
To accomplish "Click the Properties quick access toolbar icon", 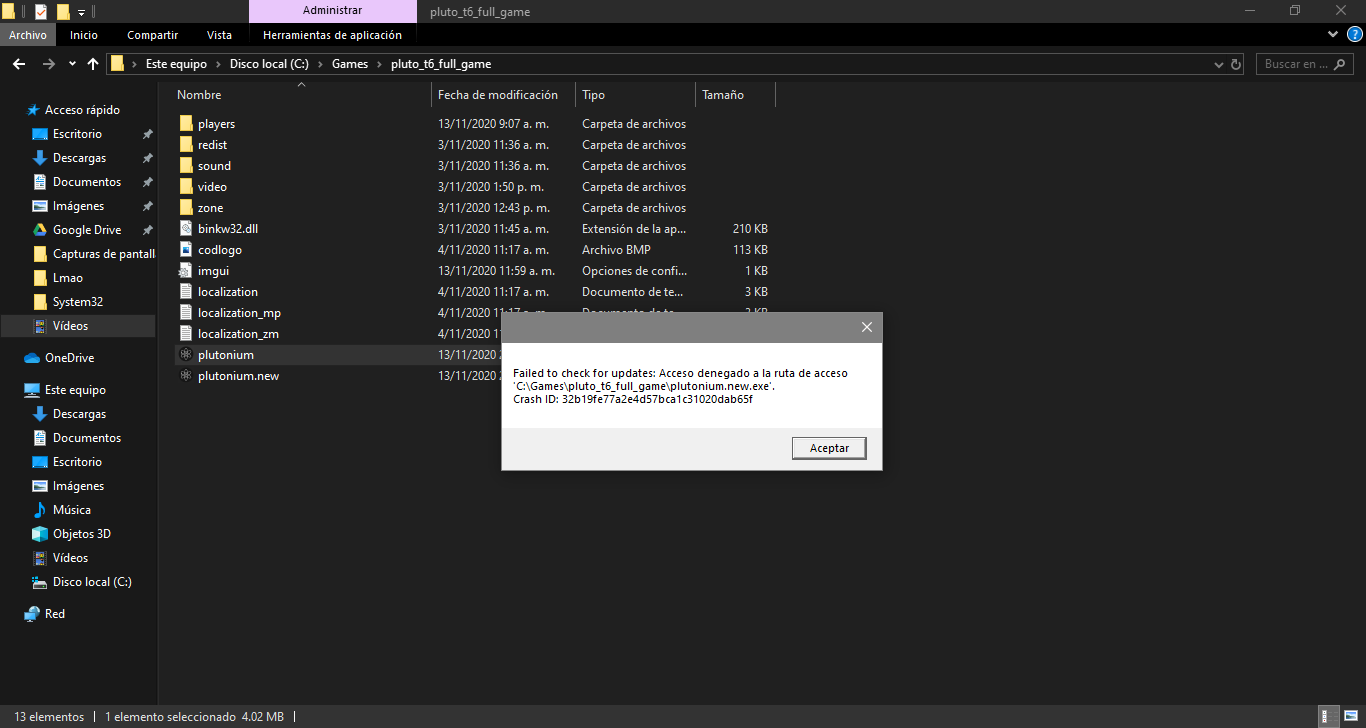I will (x=41, y=12).
